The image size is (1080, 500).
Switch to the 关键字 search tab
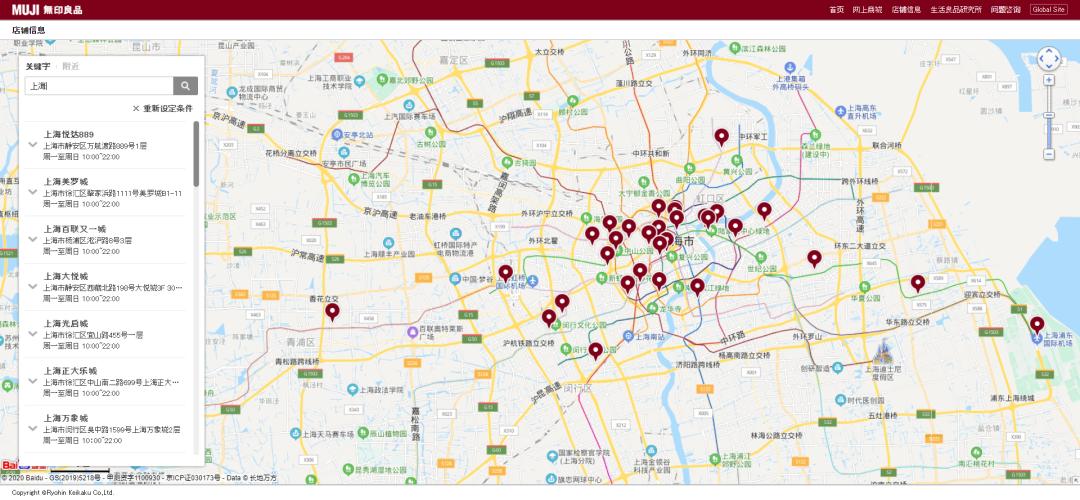click(38, 66)
